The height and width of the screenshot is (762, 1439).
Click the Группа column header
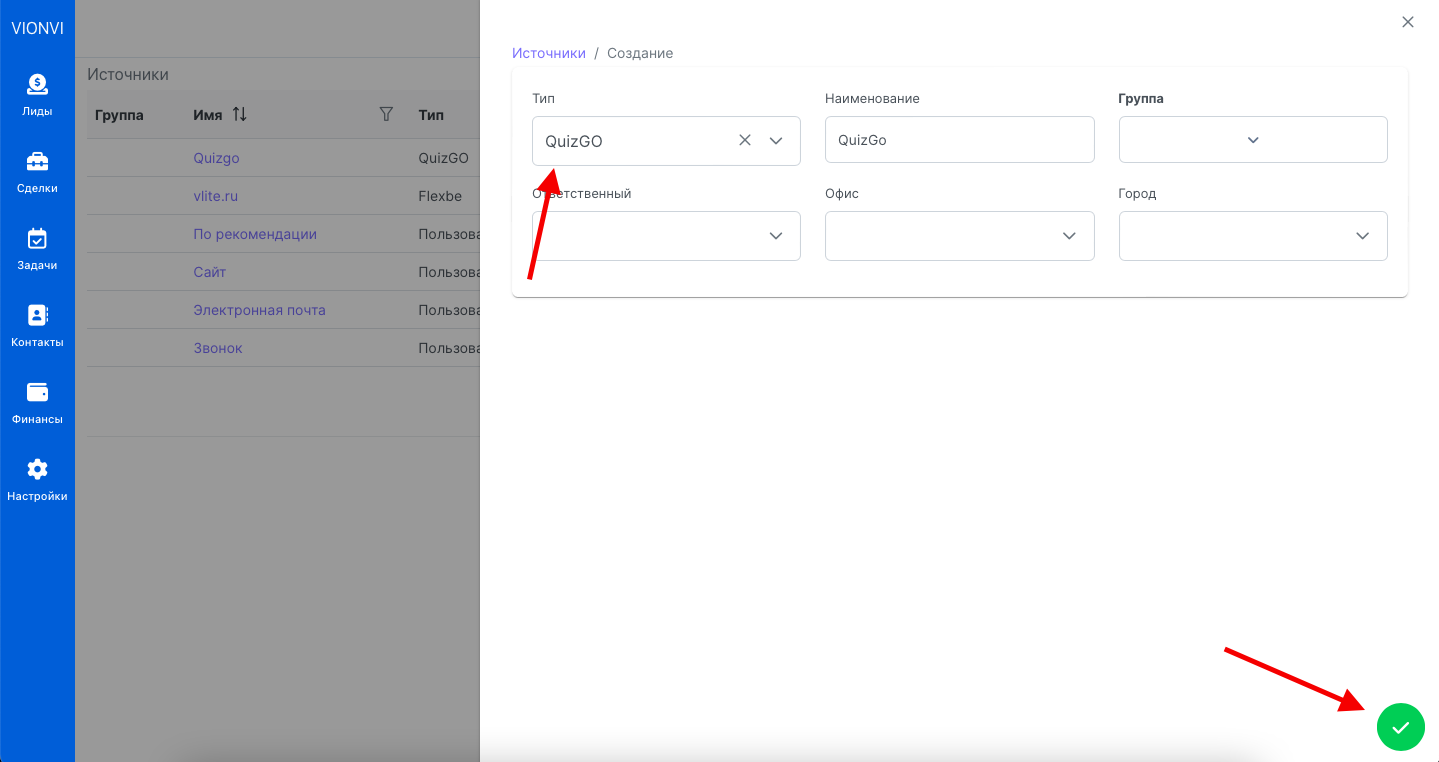[119, 115]
